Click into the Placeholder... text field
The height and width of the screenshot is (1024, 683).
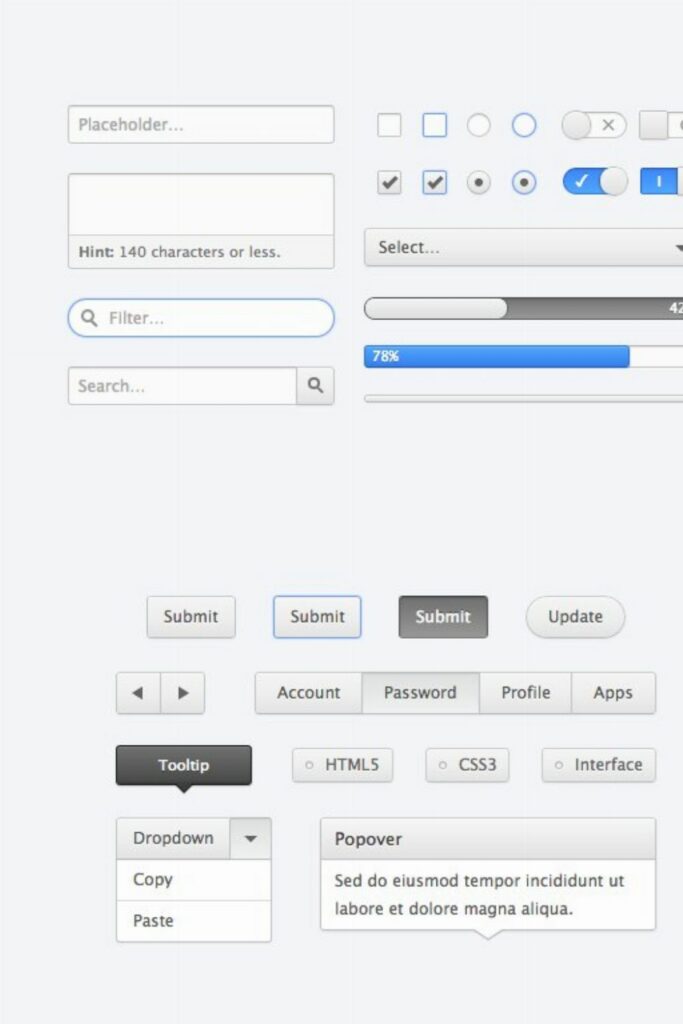point(201,125)
